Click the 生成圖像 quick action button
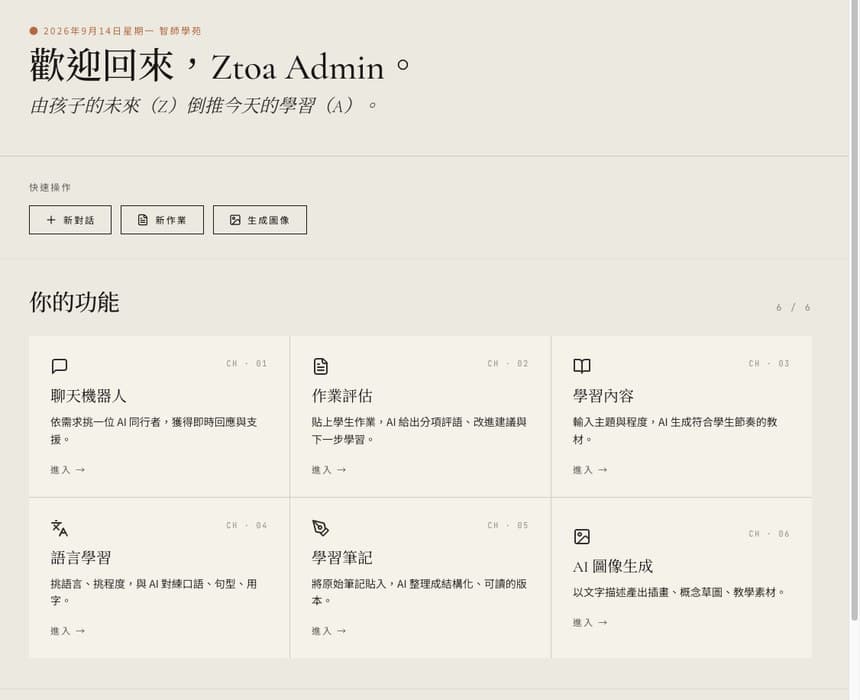Screen dimensions: 860x700 point(260,220)
